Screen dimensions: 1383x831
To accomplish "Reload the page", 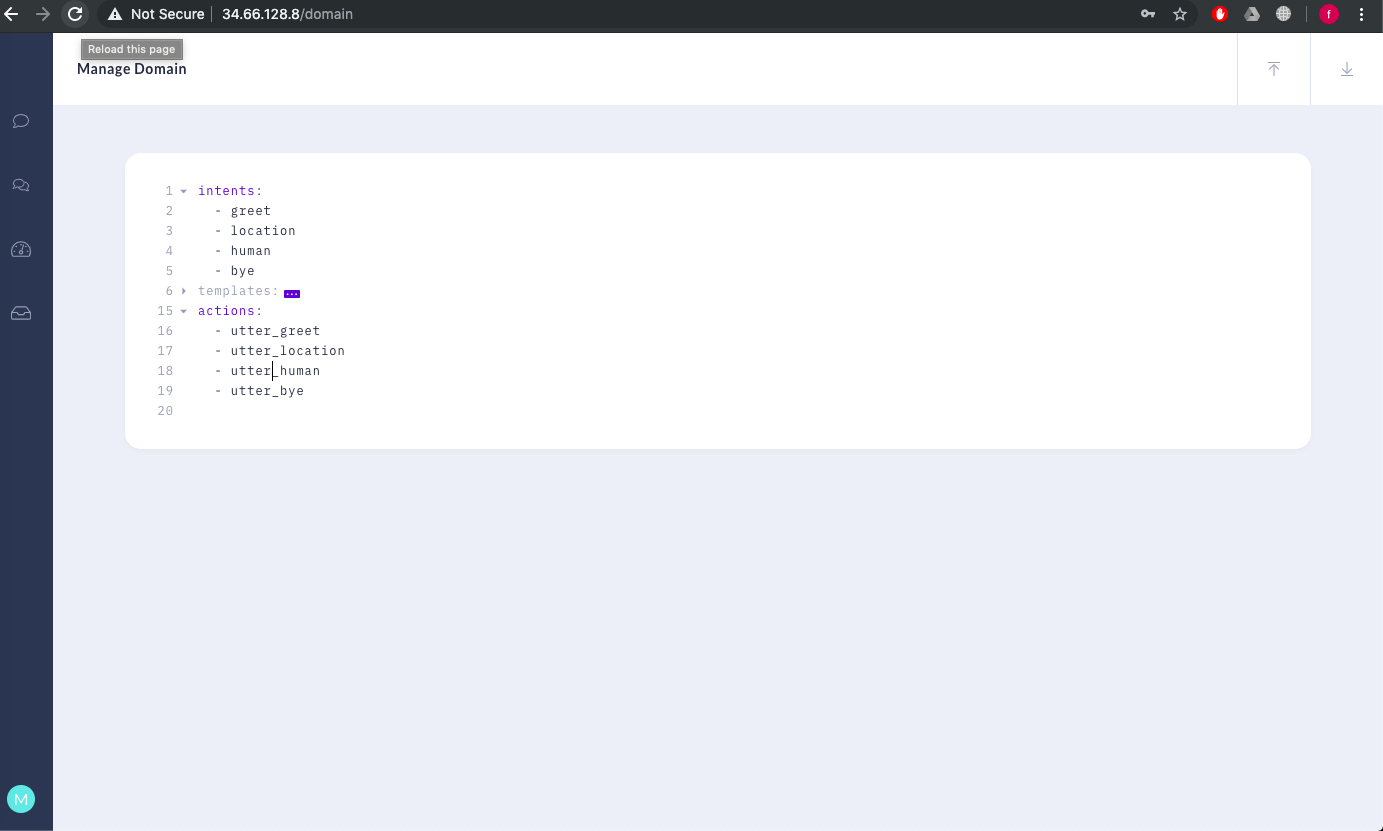I will coord(74,14).
